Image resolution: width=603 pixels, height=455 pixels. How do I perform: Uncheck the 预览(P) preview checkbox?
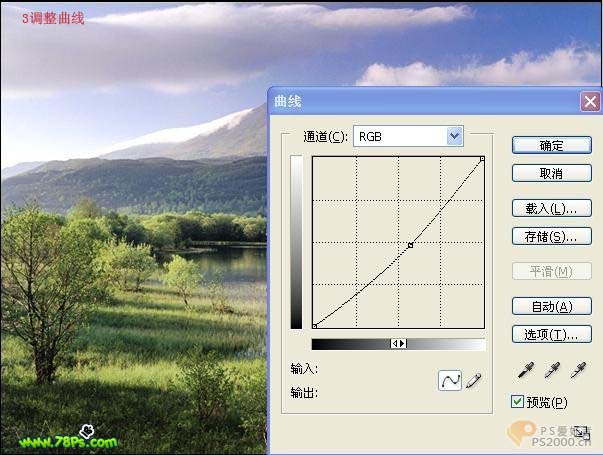point(517,402)
